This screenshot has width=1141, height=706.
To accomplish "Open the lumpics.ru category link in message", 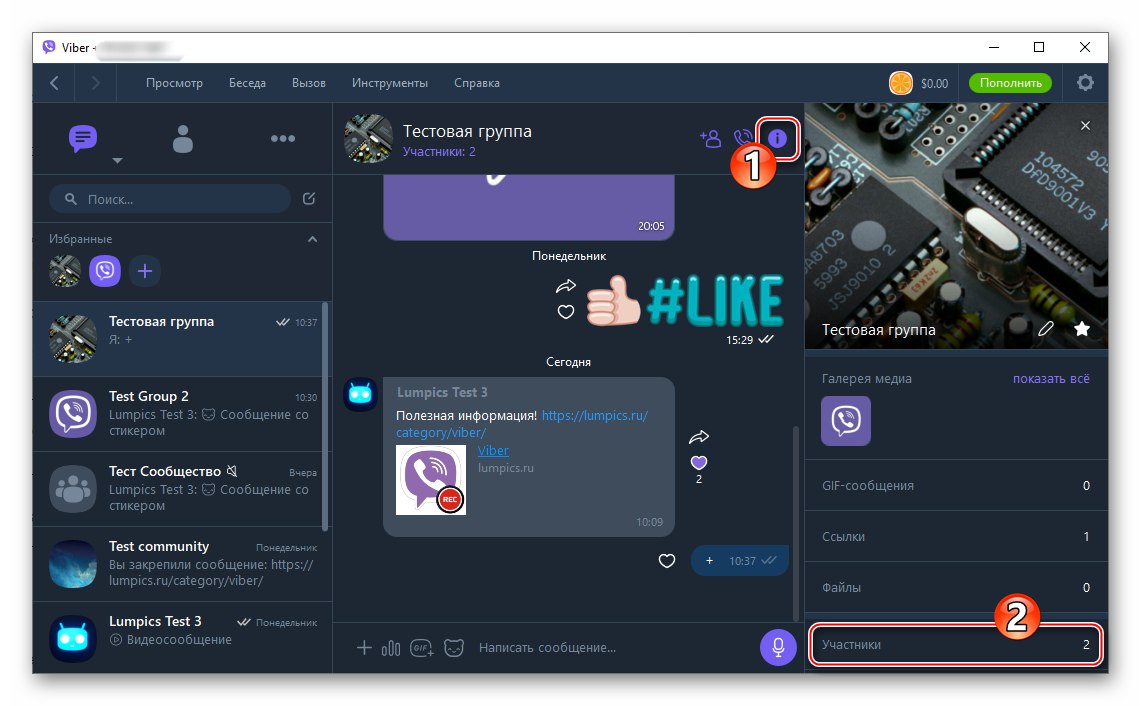I will (x=522, y=424).
